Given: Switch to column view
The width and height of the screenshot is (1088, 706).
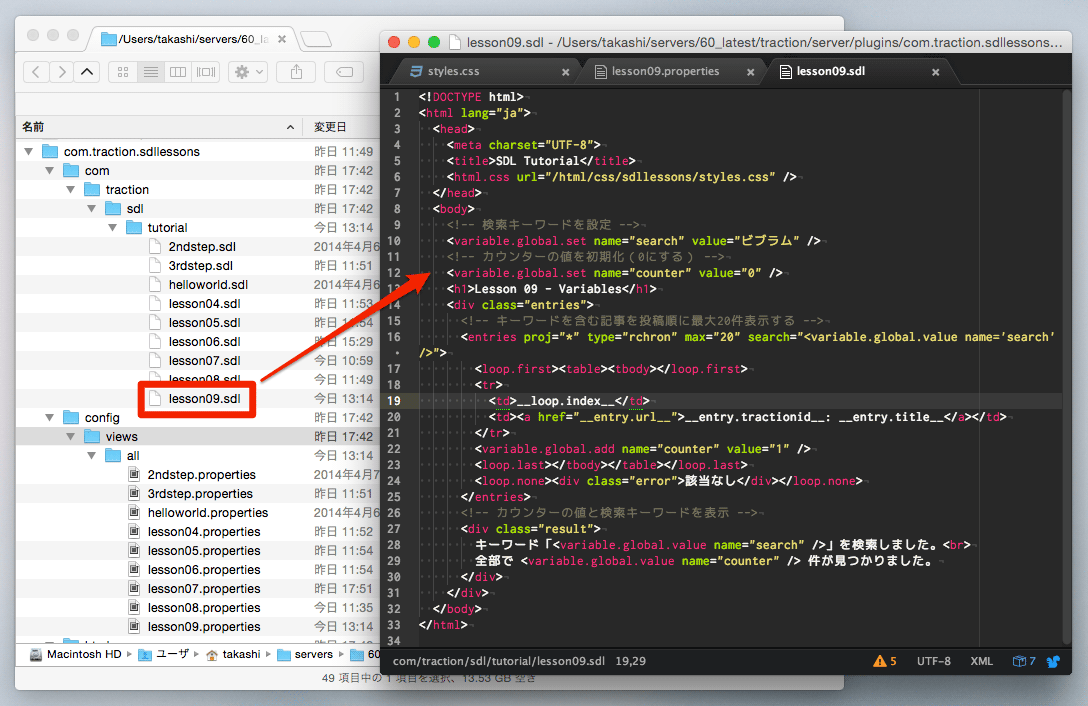Looking at the screenshot, I should [178, 72].
